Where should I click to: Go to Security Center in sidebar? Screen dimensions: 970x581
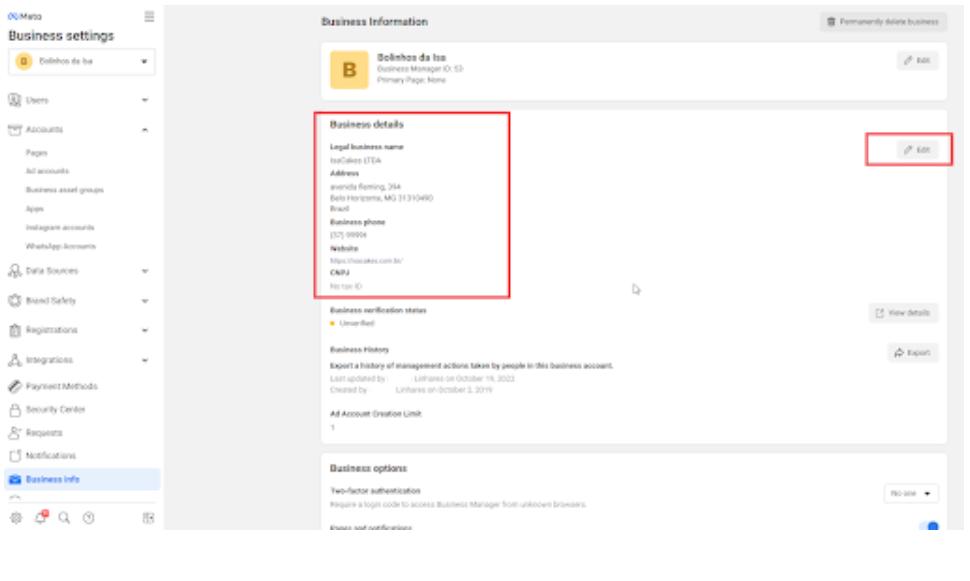[x=60, y=410]
